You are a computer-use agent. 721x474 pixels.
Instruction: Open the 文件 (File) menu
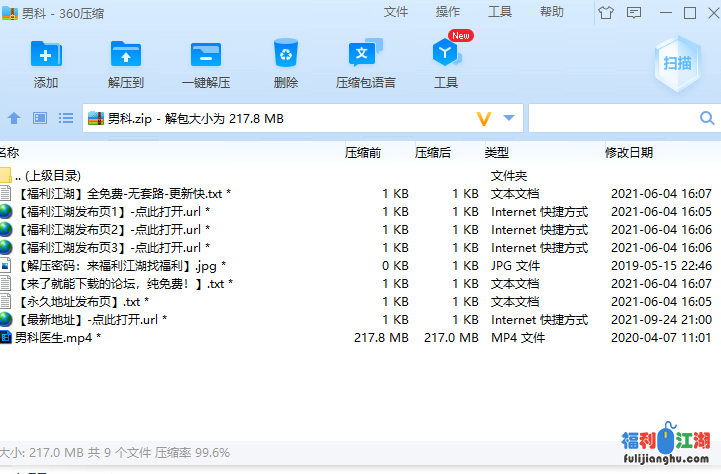coord(396,12)
